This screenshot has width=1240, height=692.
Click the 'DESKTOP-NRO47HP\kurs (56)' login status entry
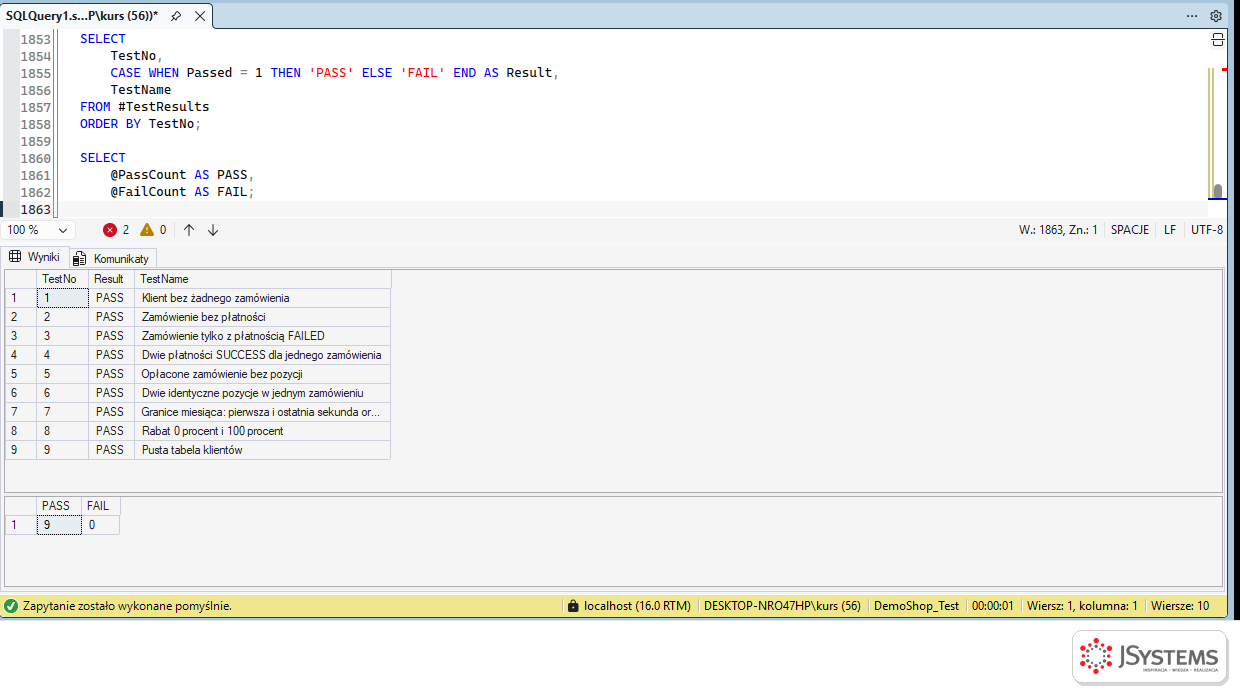(x=782, y=606)
